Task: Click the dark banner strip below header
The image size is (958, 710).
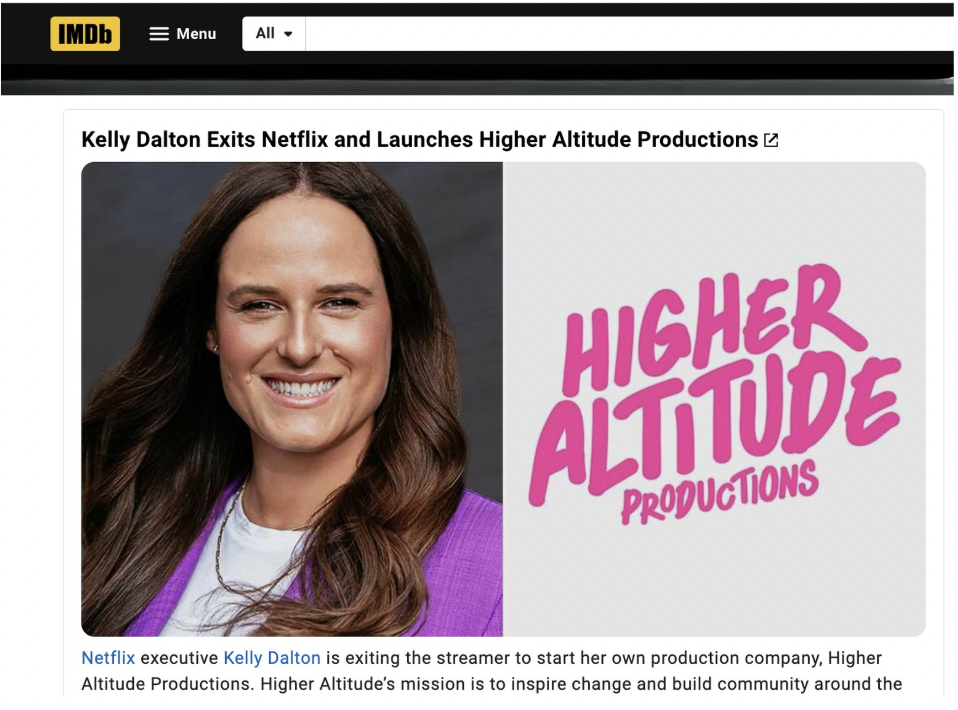Action: pos(477,80)
